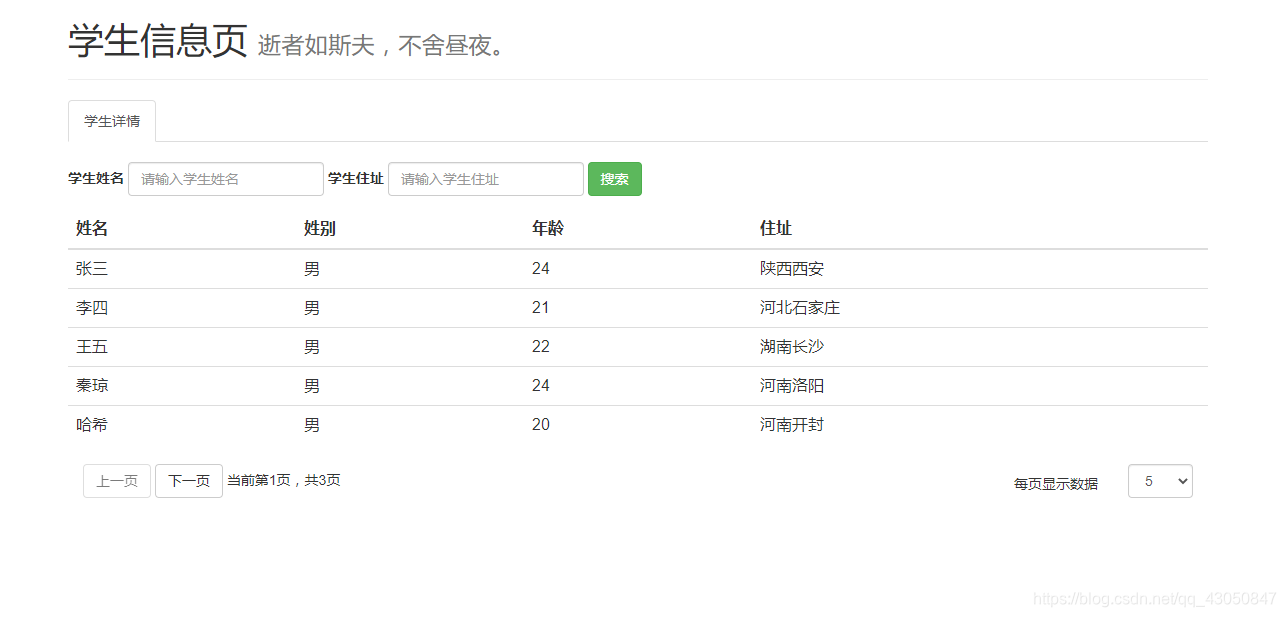Click the 每页显示数据 label
This screenshot has width=1286, height=617.
1056,484
